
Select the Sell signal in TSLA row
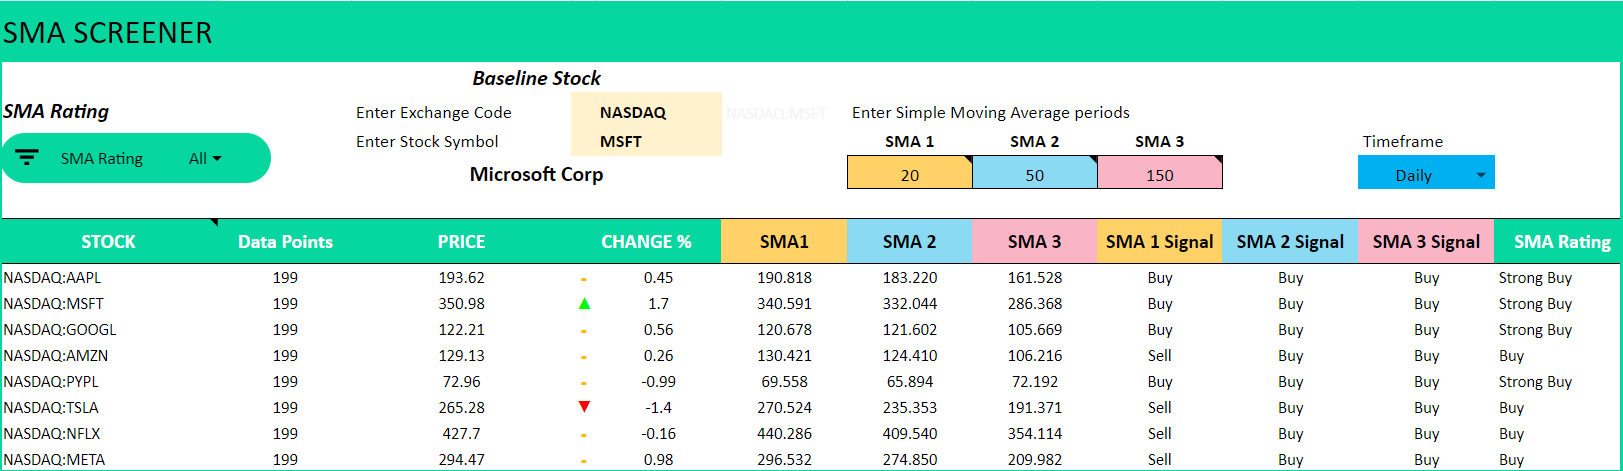pyautogui.click(x=1160, y=407)
